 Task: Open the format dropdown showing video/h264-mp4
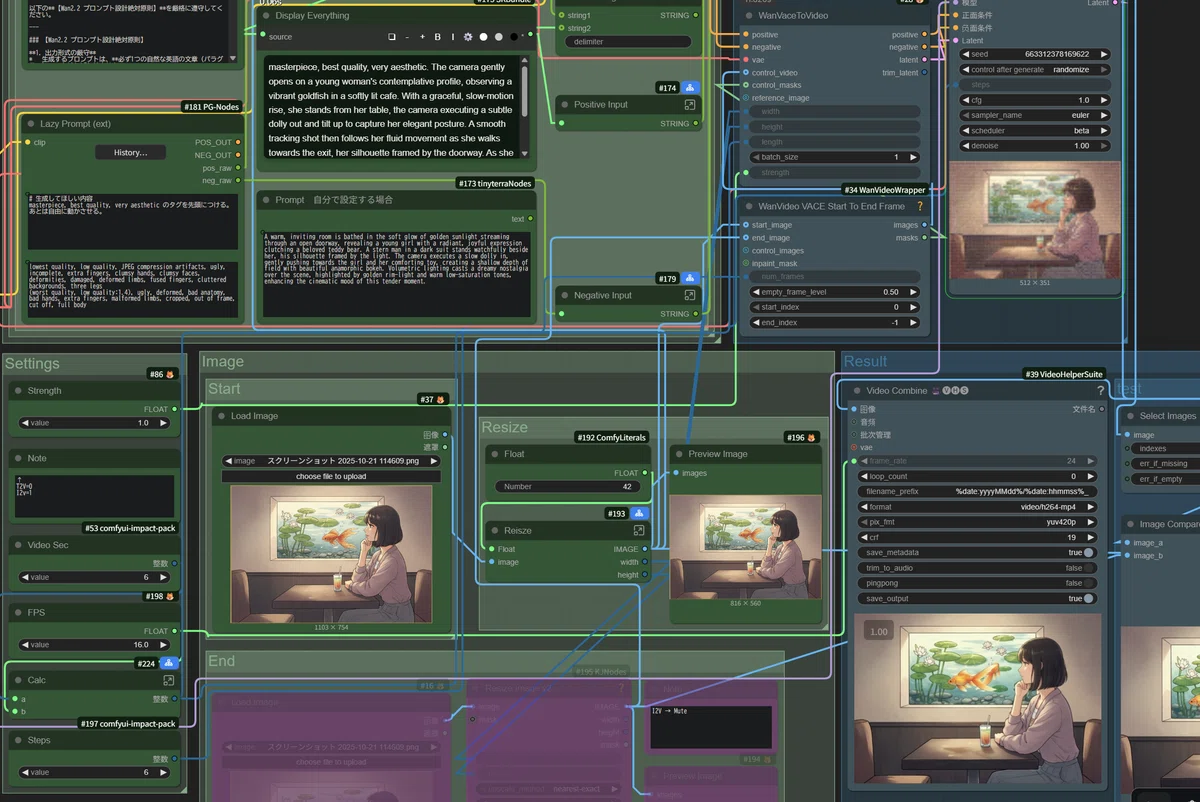point(976,507)
